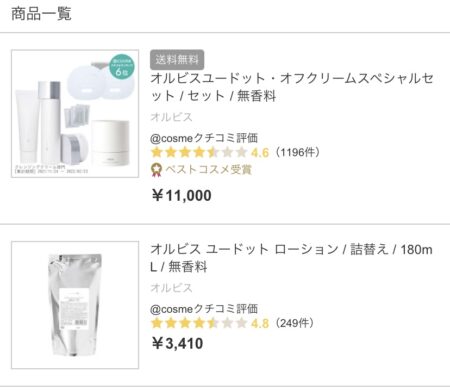Click the 4.6 rating score
The image size is (450, 390).
pyautogui.click(x=260, y=153)
